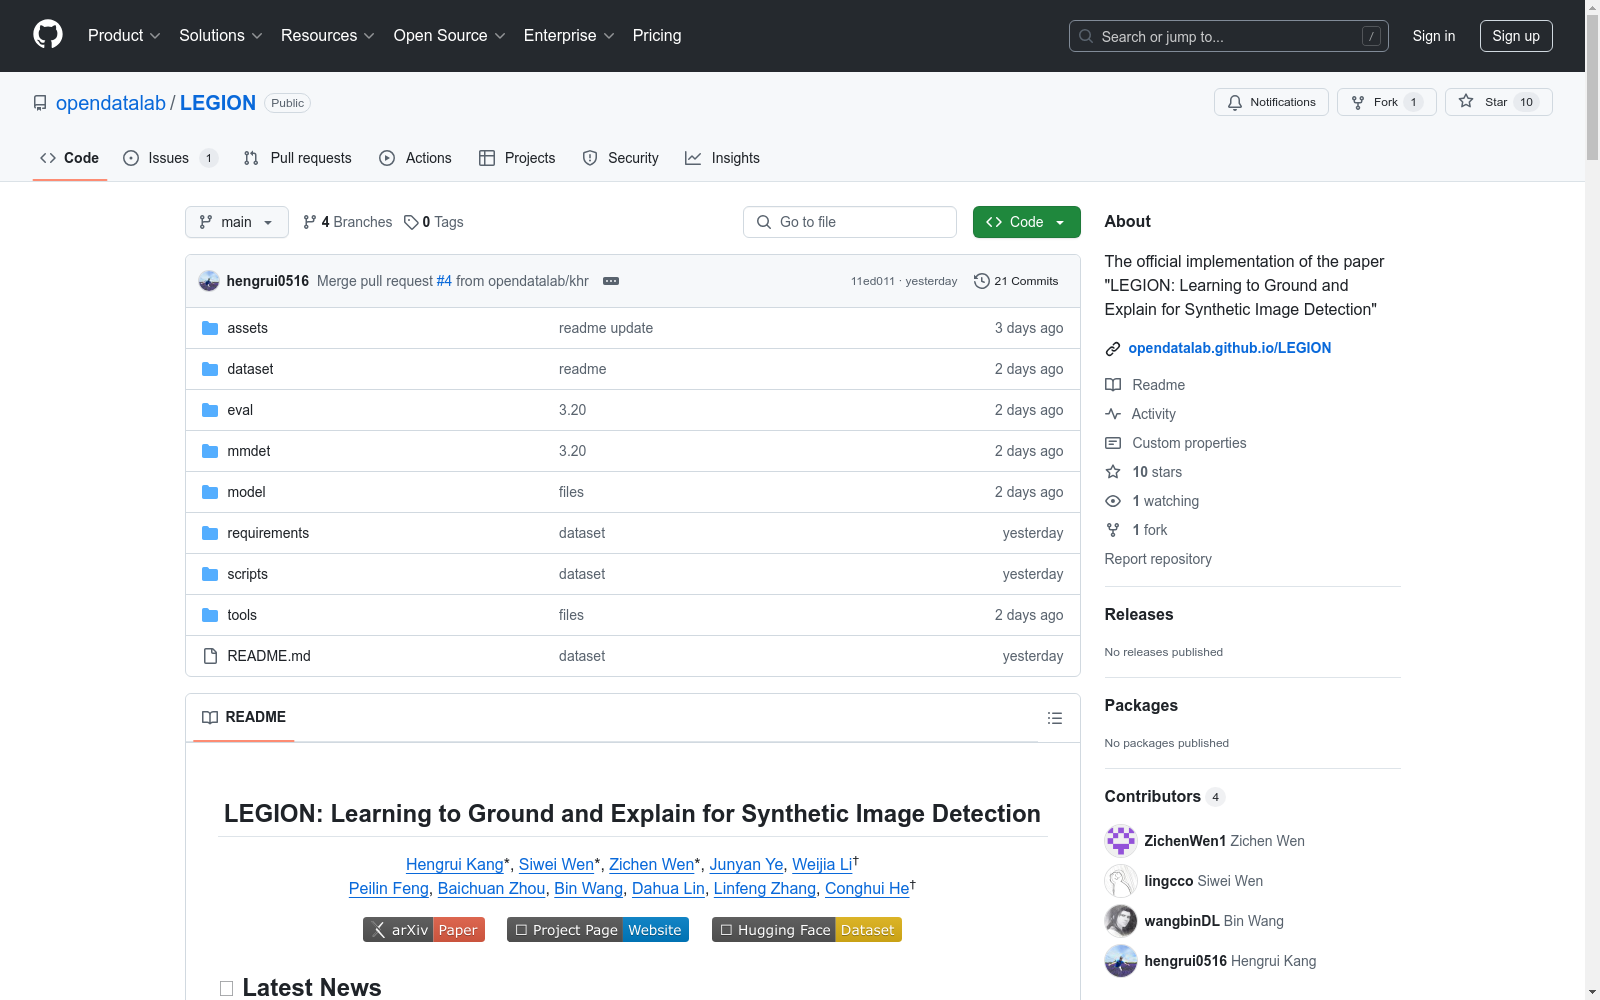Click ZichenWen1 contributor avatar

point(1121,841)
